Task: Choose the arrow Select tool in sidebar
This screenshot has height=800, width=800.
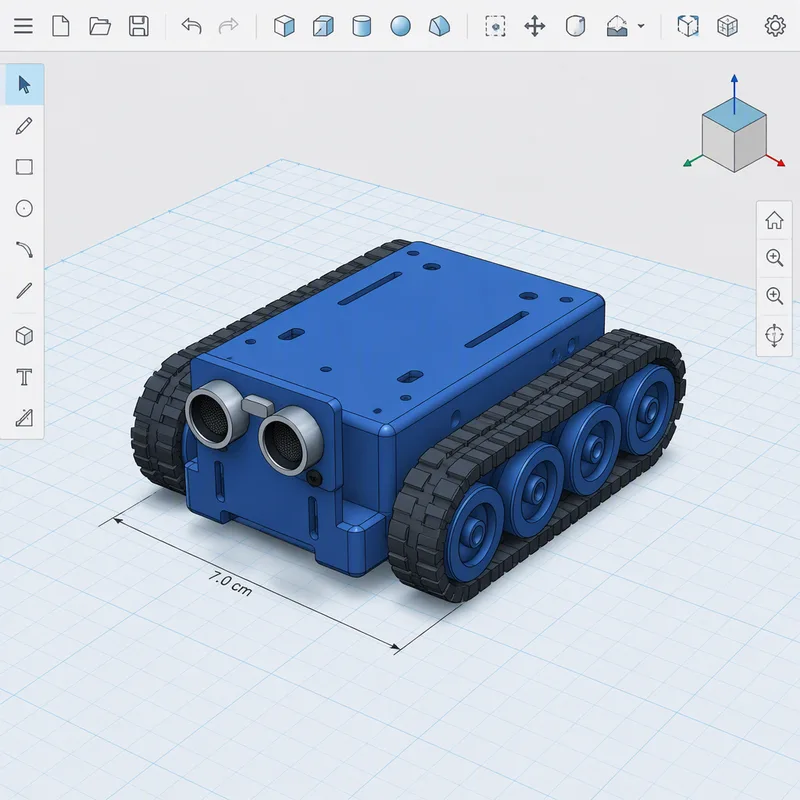Action: (x=24, y=85)
